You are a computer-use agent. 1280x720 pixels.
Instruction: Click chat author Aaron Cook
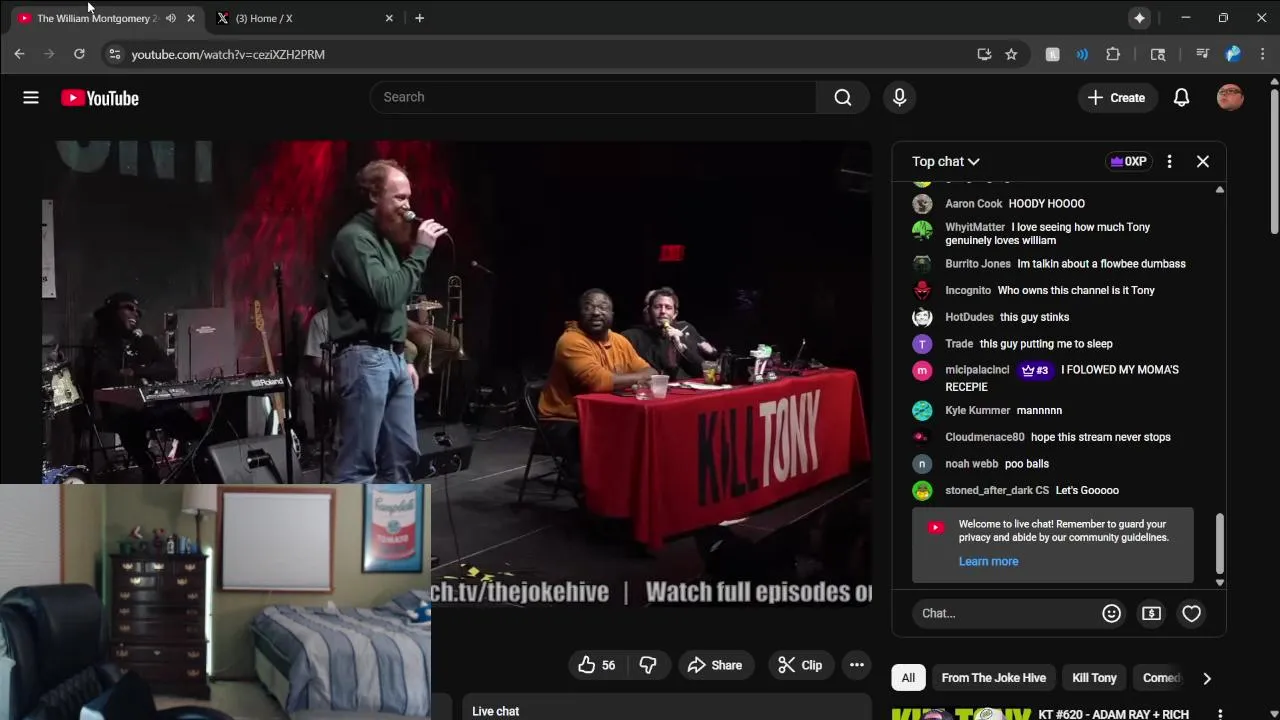point(973,204)
